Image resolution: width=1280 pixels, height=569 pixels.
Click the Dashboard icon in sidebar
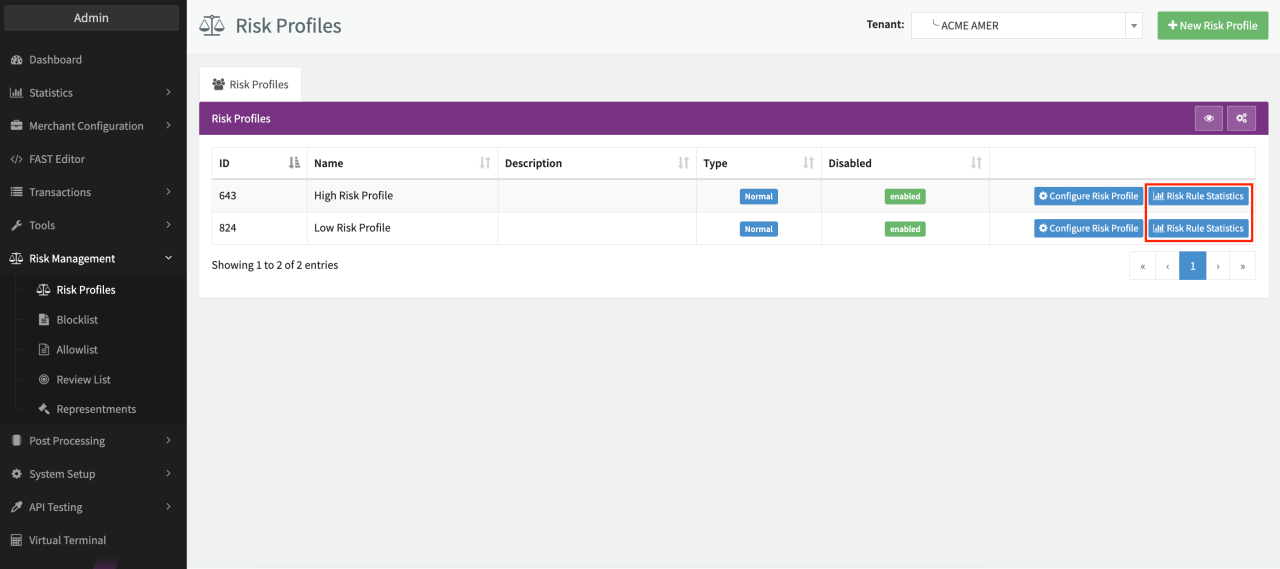[x=16, y=60]
